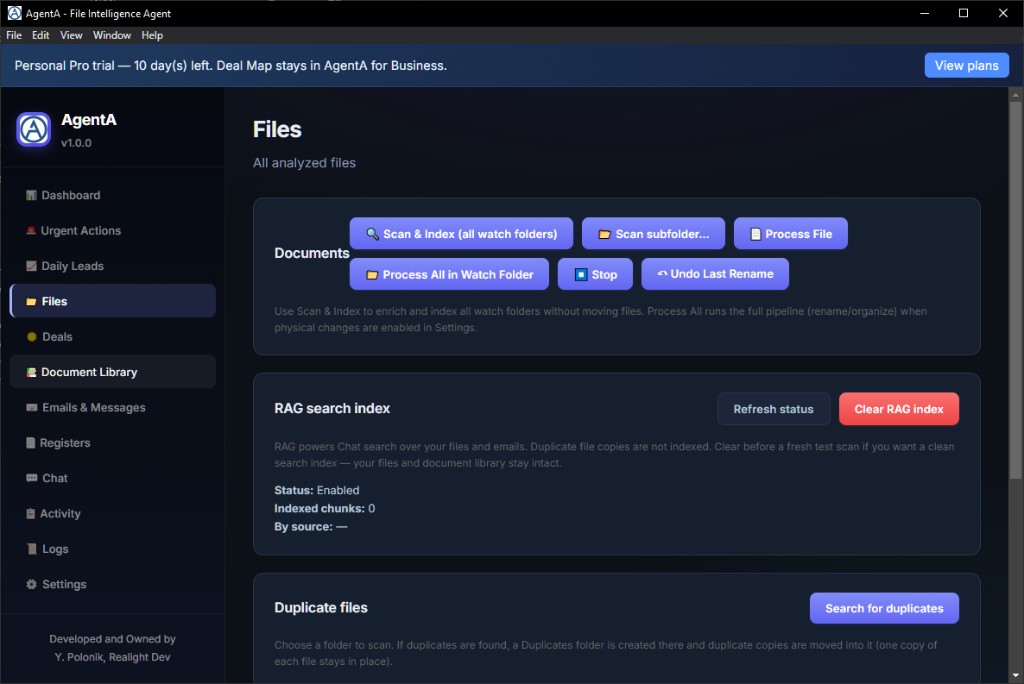The width and height of the screenshot is (1024, 684).
Task: Click the 'Duplicate files' heading
Action: [321, 608]
